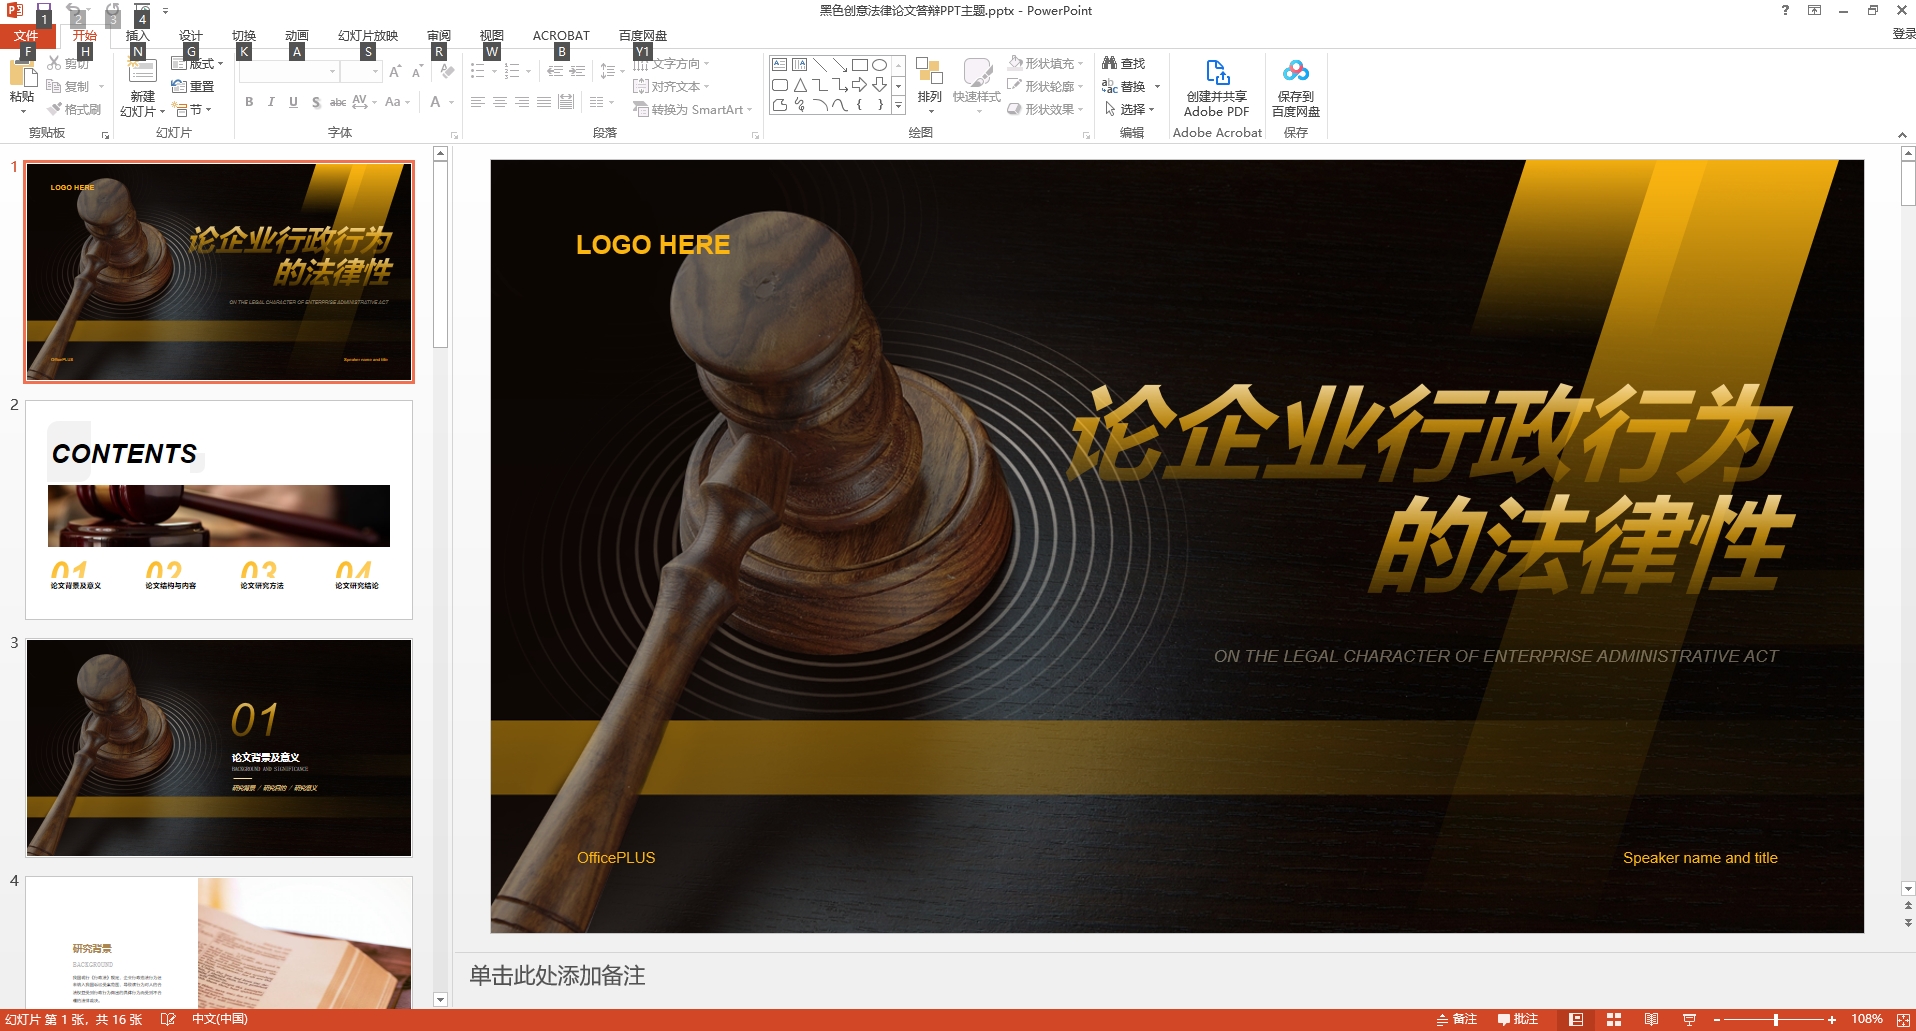
Task: Select the CONTENTS slide 2 thumbnail
Action: point(219,510)
